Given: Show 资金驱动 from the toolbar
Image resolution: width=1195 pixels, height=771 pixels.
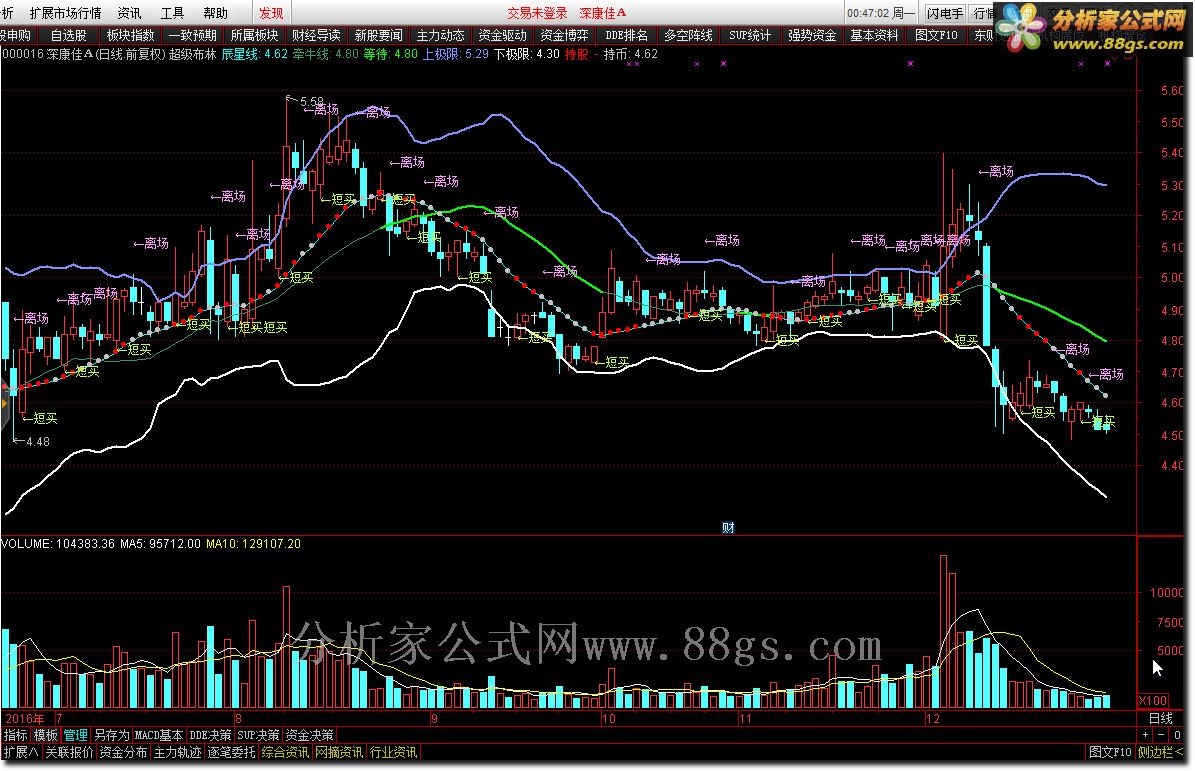Looking at the screenshot, I should coord(502,35).
